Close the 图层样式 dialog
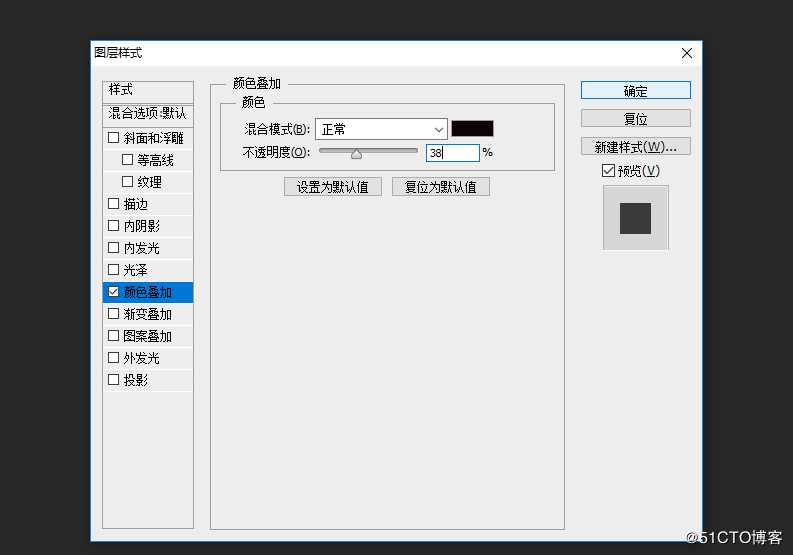The height and width of the screenshot is (555, 793). point(686,53)
